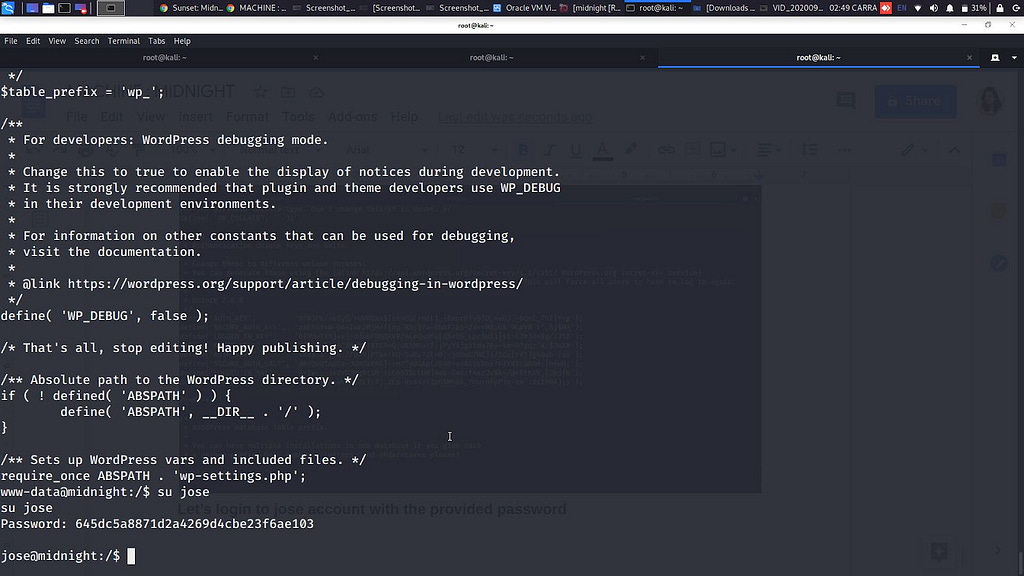Viewport: 1024px width, 576px height.
Task: Open the Edit menu
Action: point(33,40)
